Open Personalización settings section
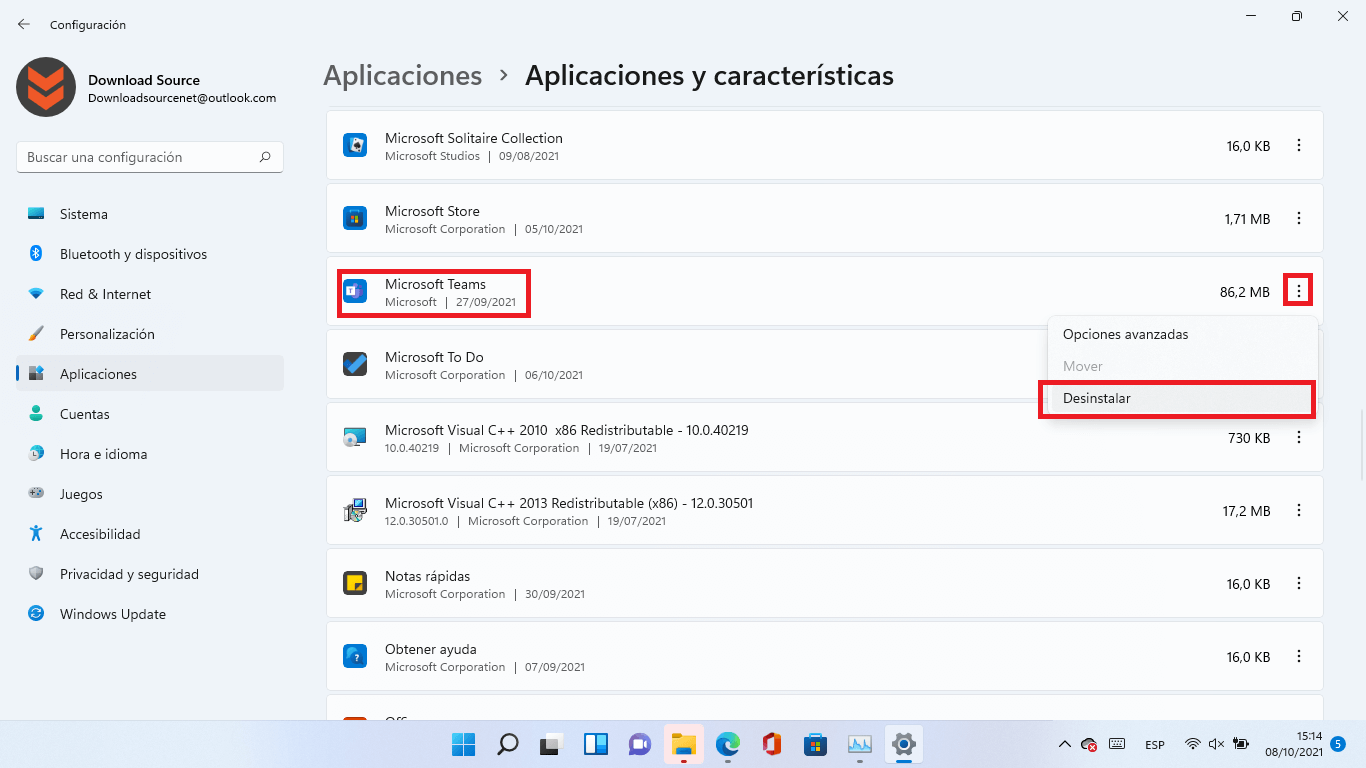1366x768 pixels. [x=150, y=334]
